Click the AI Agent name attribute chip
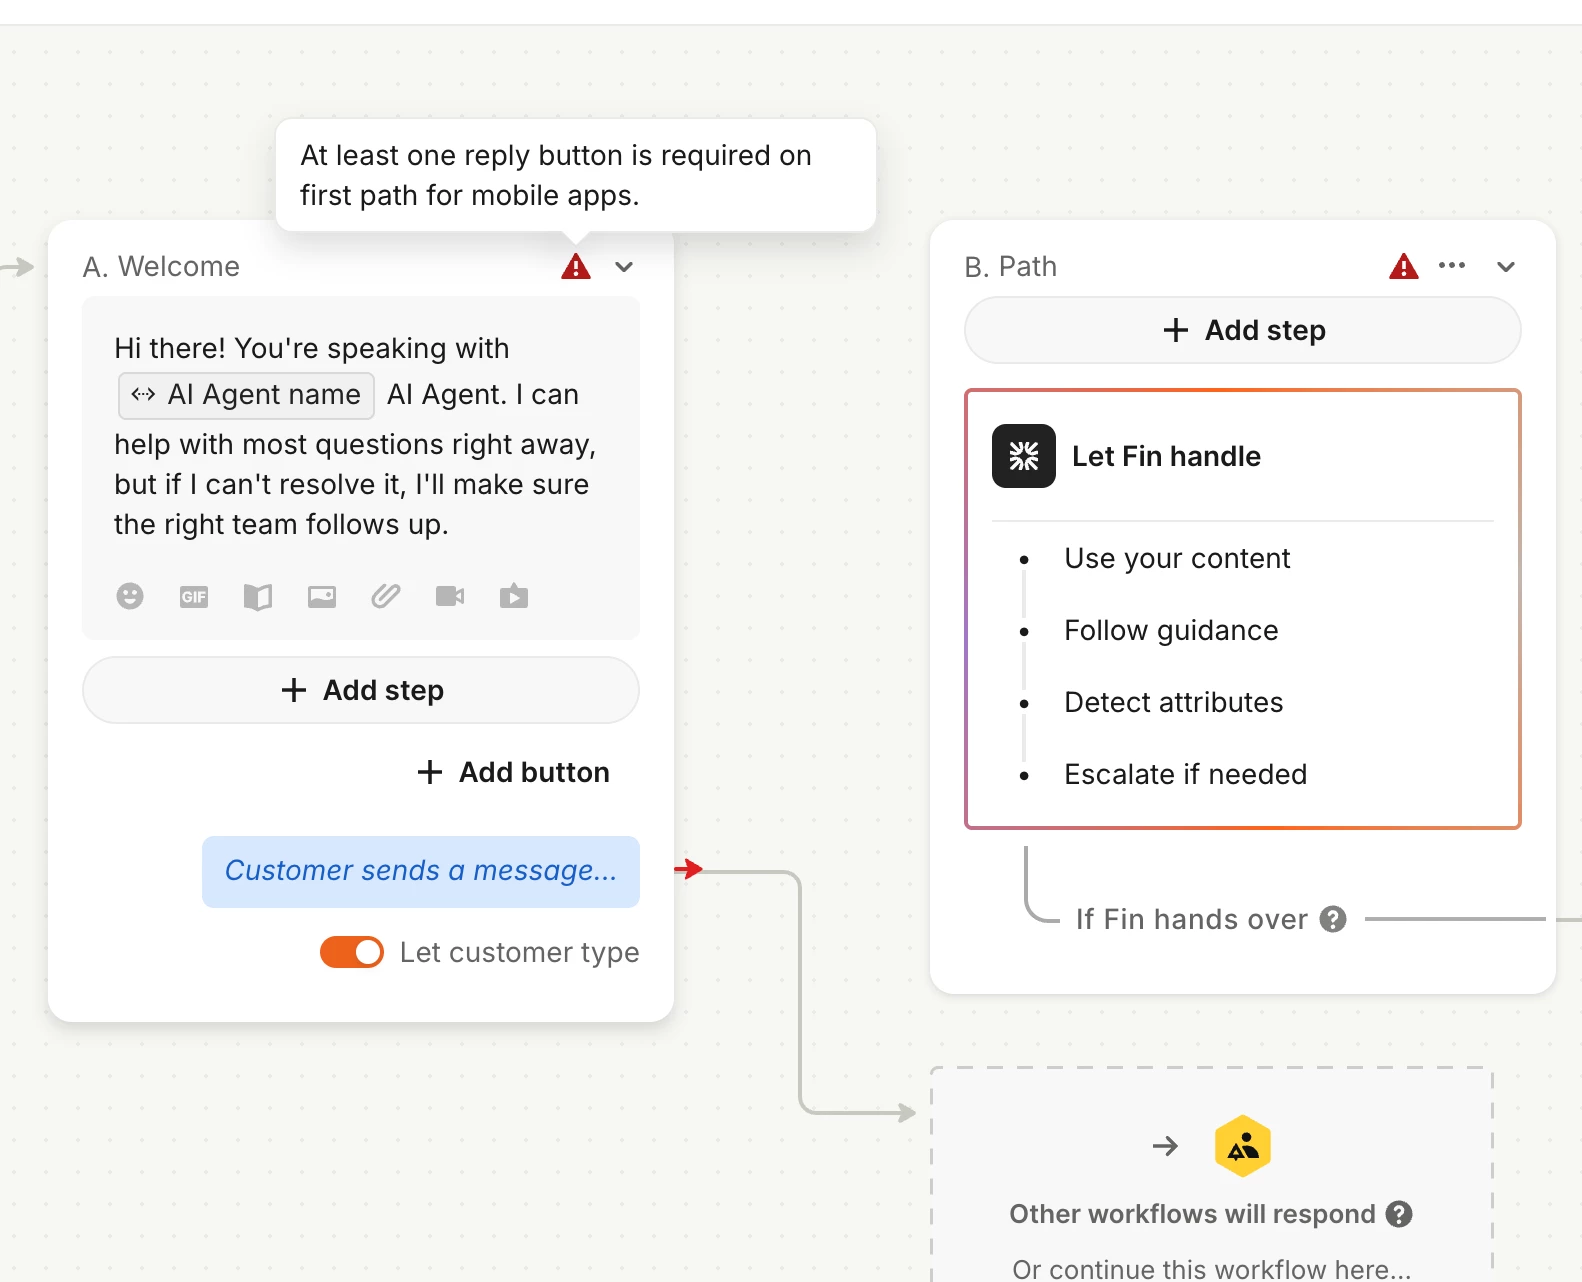 pyautogui.click(x=246, y=395)
